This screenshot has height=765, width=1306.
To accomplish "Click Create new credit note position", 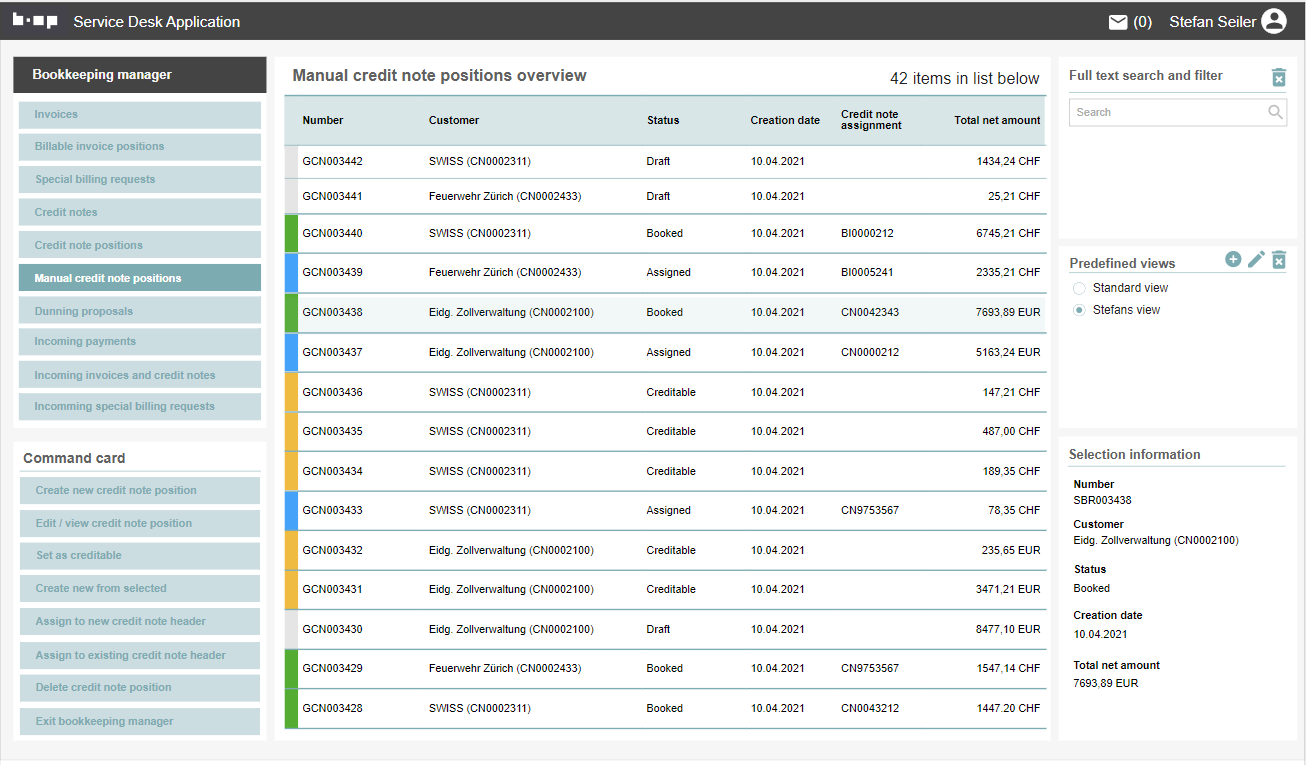I will [140, 490].
